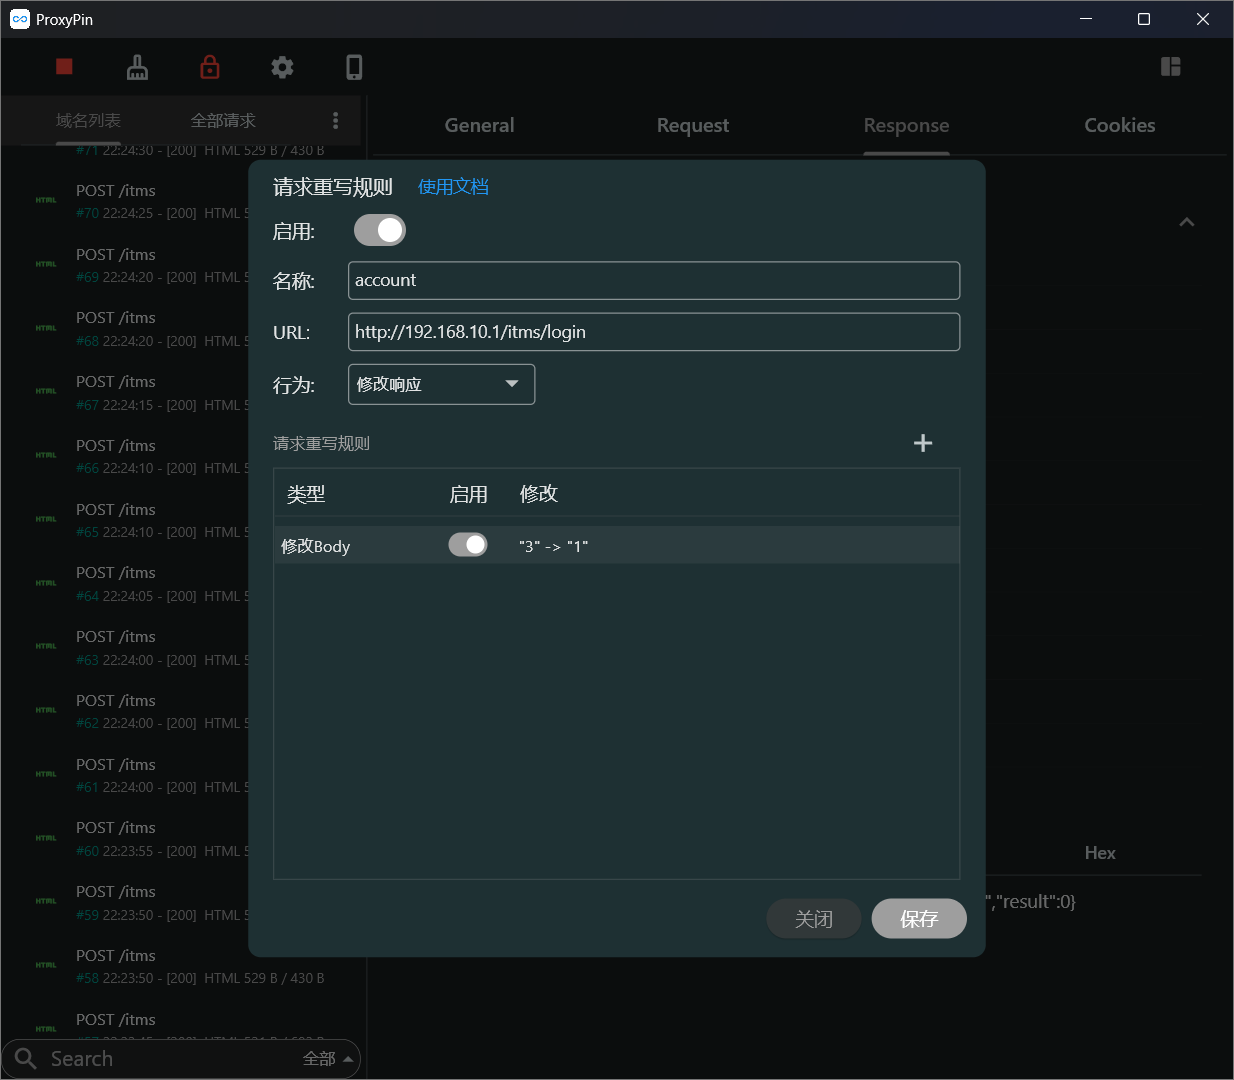Open the 行为 behavior dropdown
This screenshot has width=1234, height=1080.
[x=441, y=384]
